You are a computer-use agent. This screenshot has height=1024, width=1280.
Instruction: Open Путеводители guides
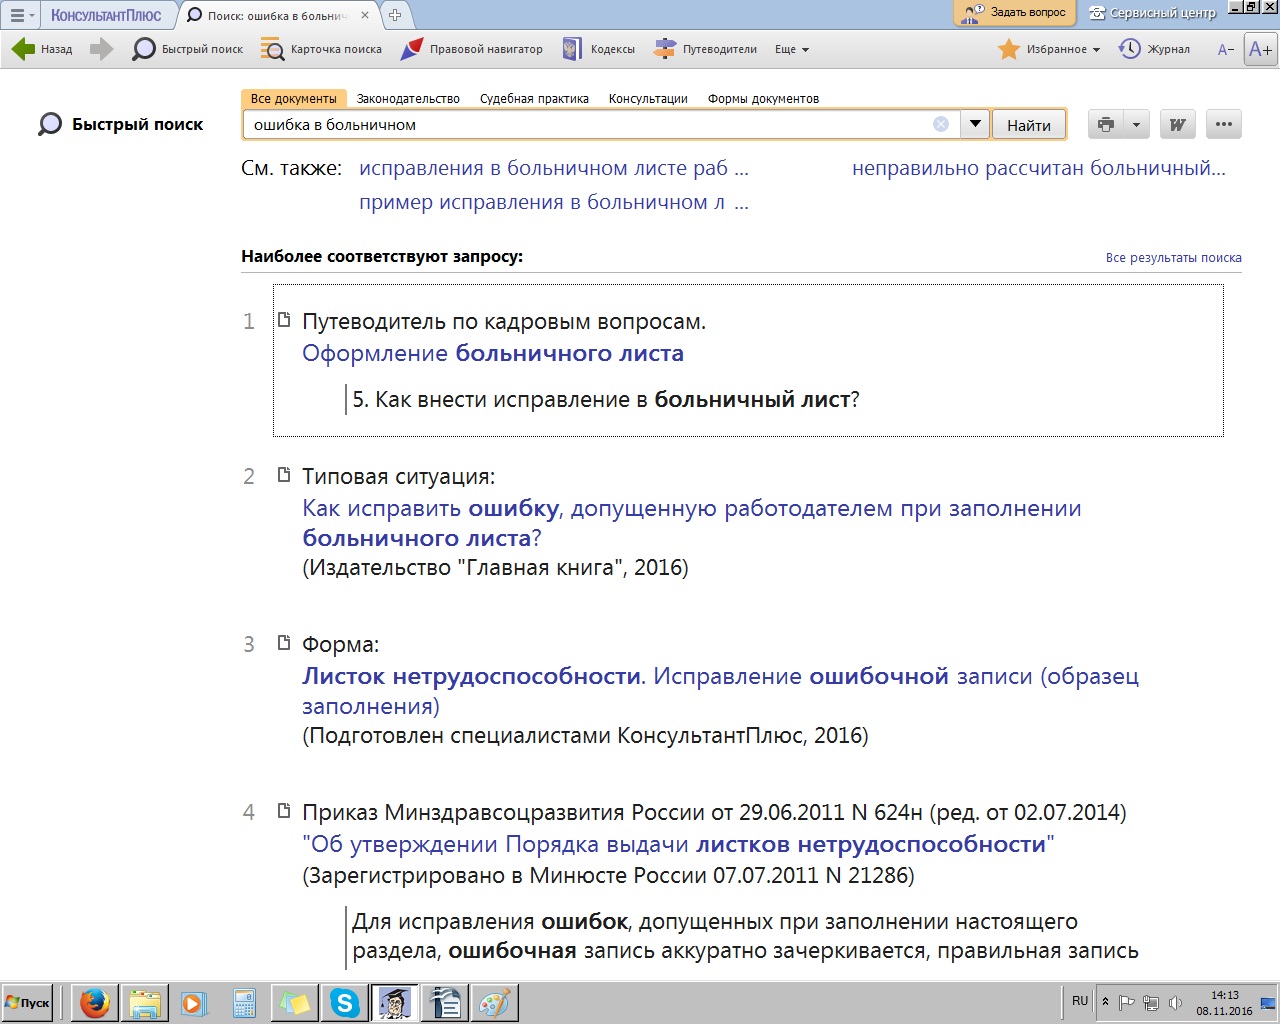(x=705, y=49)
